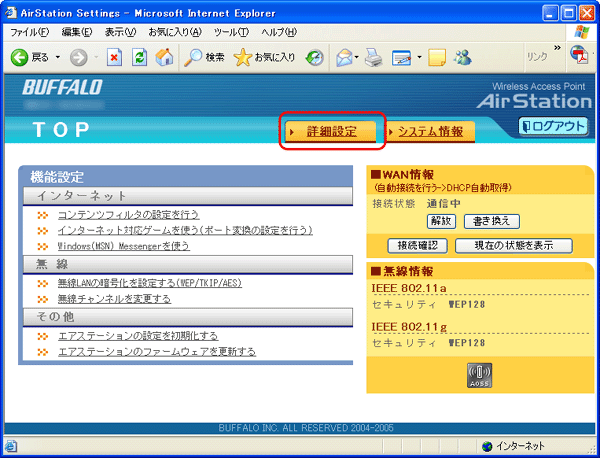This screenshot has width=600, height=458.
Task: Open dropdown arrow next to Mail icon
Action: [357, 58]
